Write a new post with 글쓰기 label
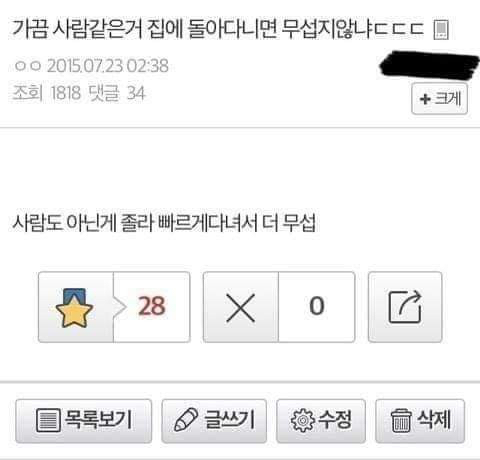 tap(229, 419)
